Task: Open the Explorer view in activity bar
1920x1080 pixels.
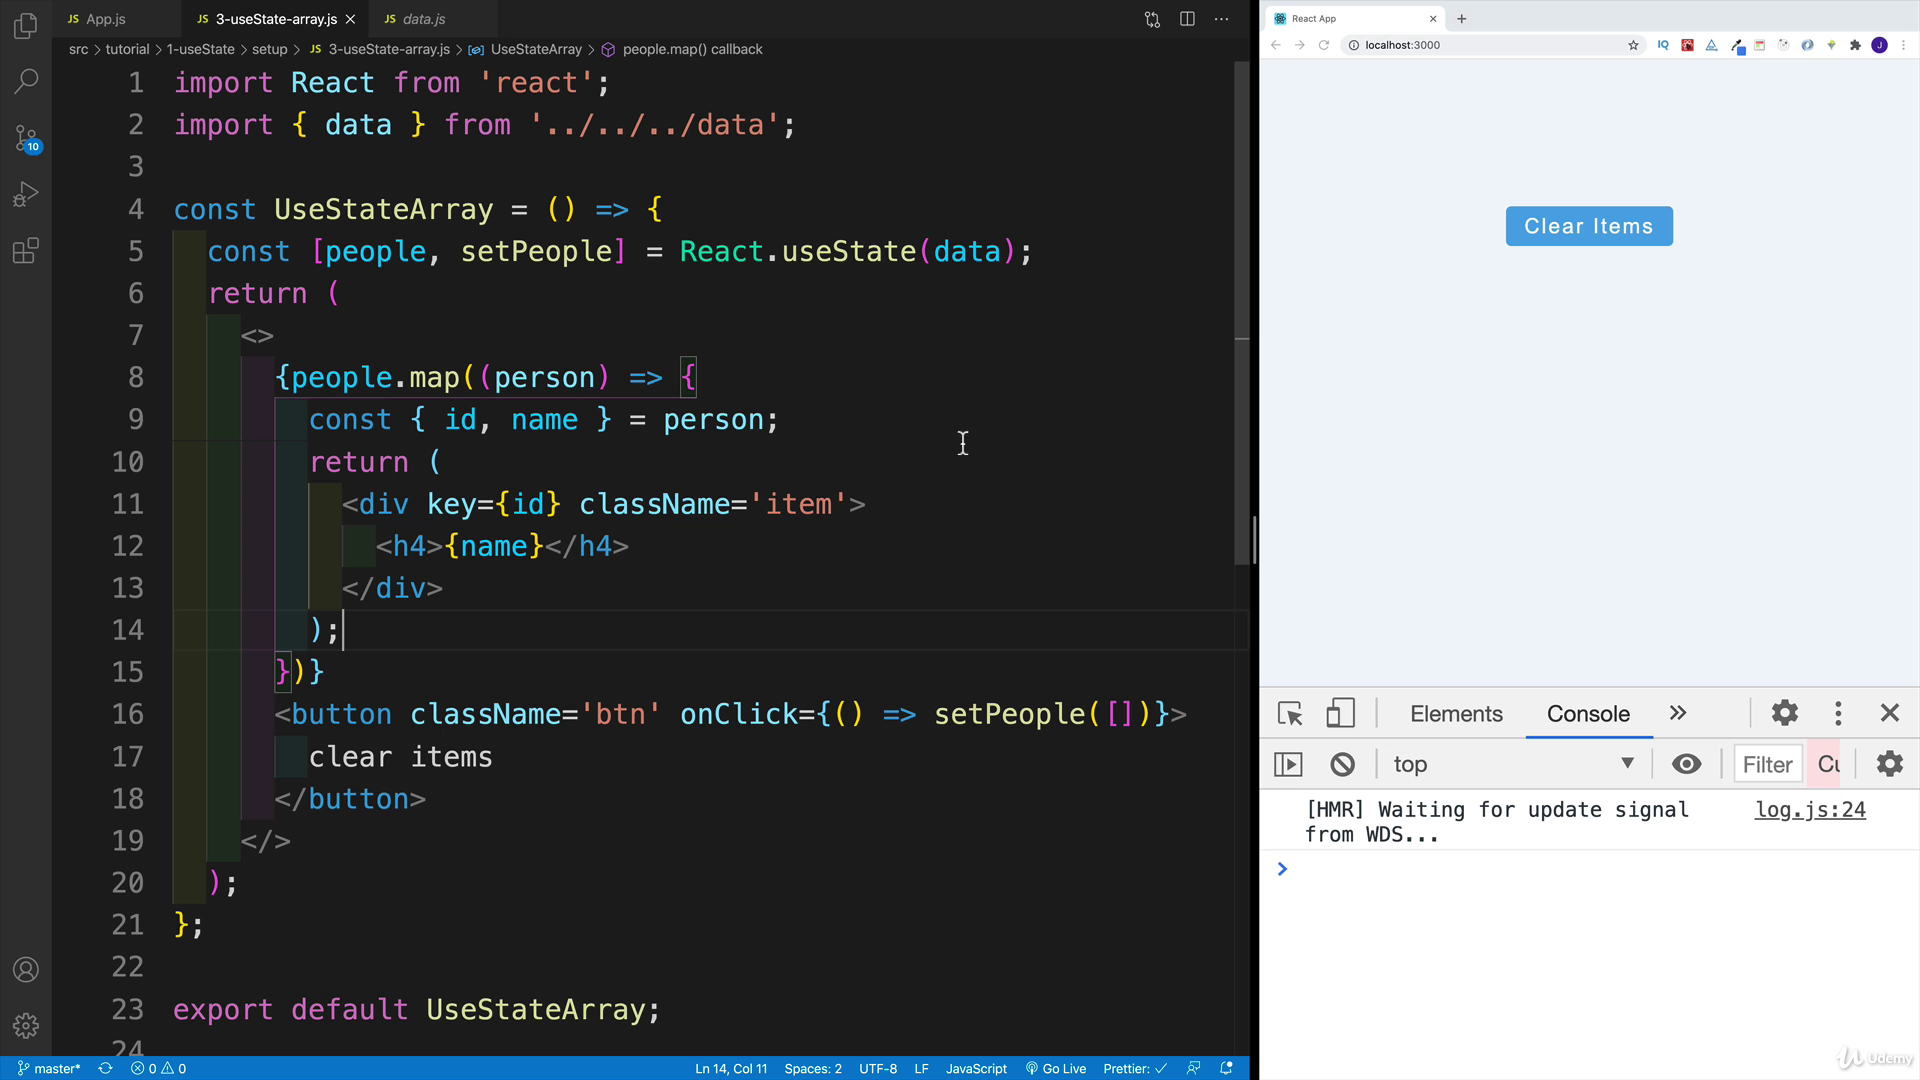Action: click(x=26, y=25)
